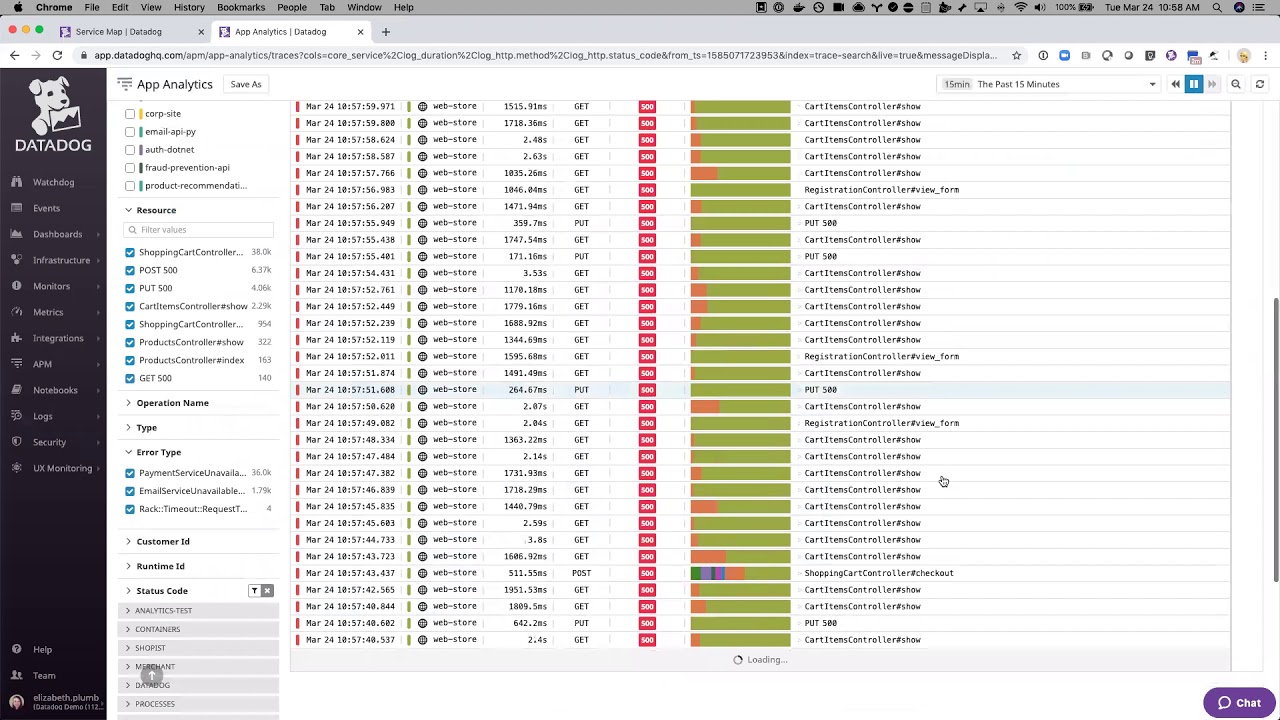Check the corp-site service checkbox

pos(130,114)
